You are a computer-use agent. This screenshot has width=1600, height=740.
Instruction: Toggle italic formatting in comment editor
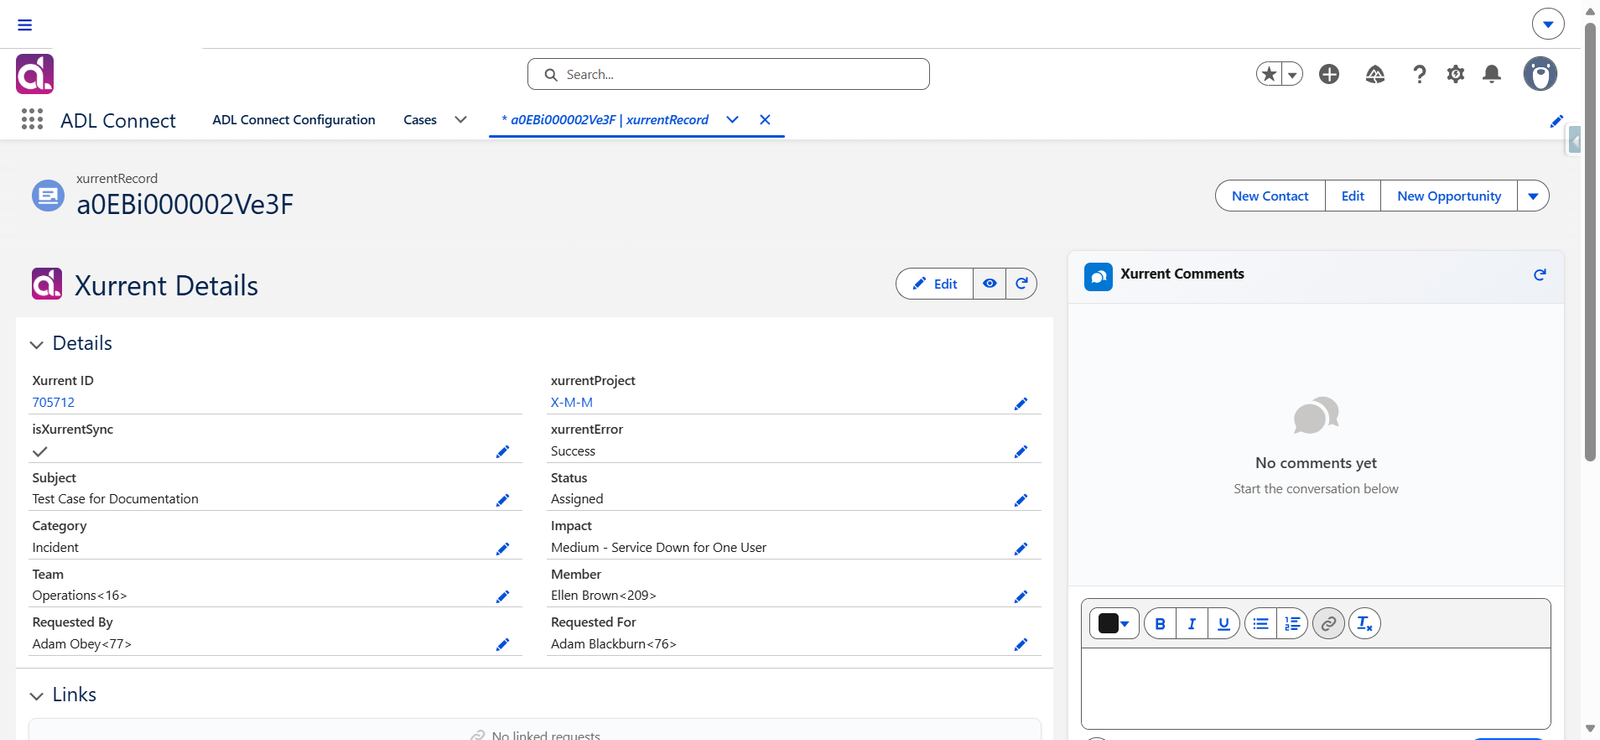[x=1192, y=623]
